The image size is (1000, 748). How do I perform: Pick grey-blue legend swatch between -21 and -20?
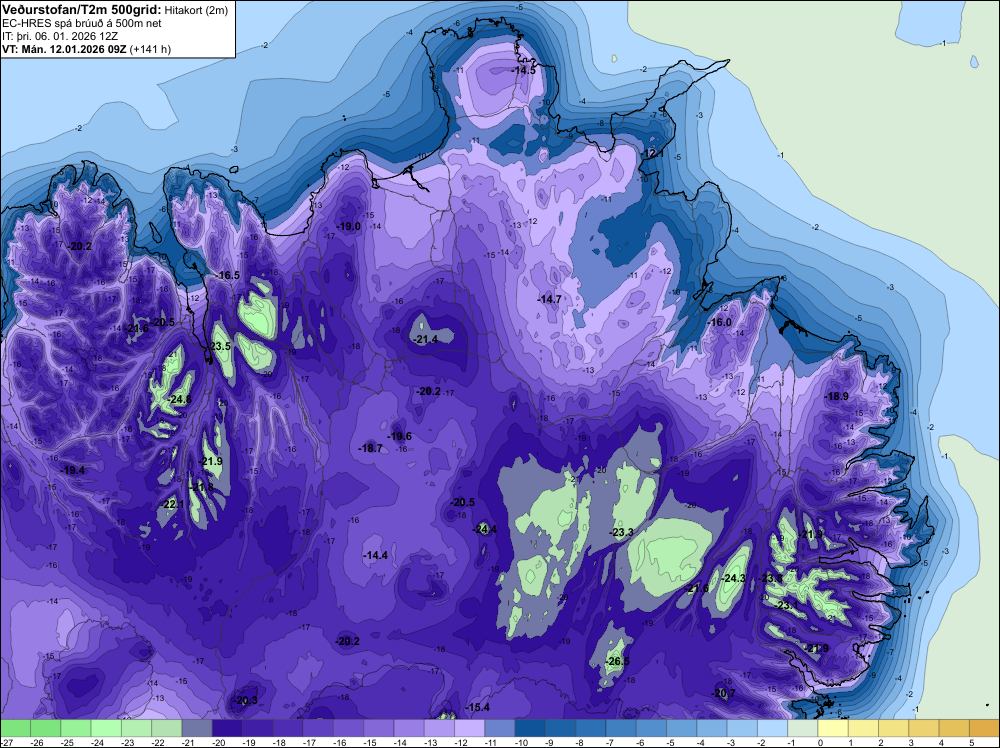[x=197, y=728]
